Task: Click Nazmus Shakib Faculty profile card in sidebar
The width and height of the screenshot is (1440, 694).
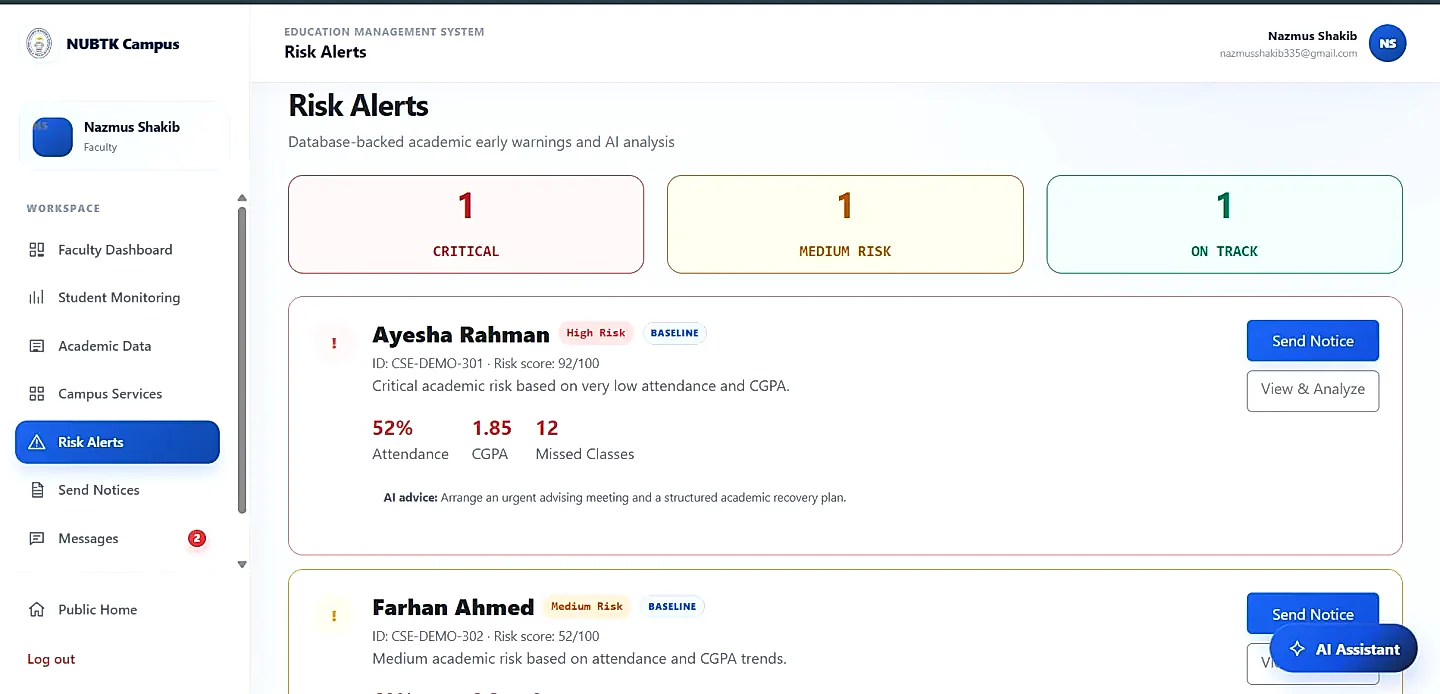Action: (x=125, y=137)
